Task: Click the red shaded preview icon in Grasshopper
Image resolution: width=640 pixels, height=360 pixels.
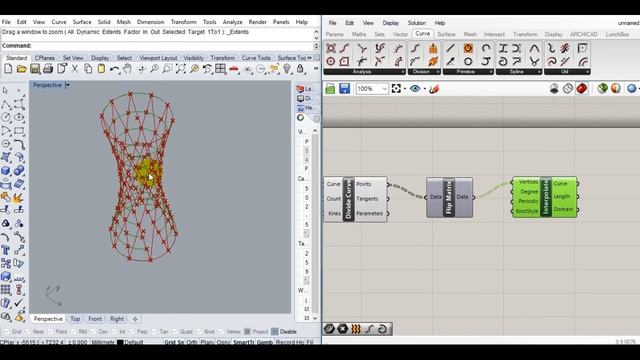Action: tap(582, 88)
